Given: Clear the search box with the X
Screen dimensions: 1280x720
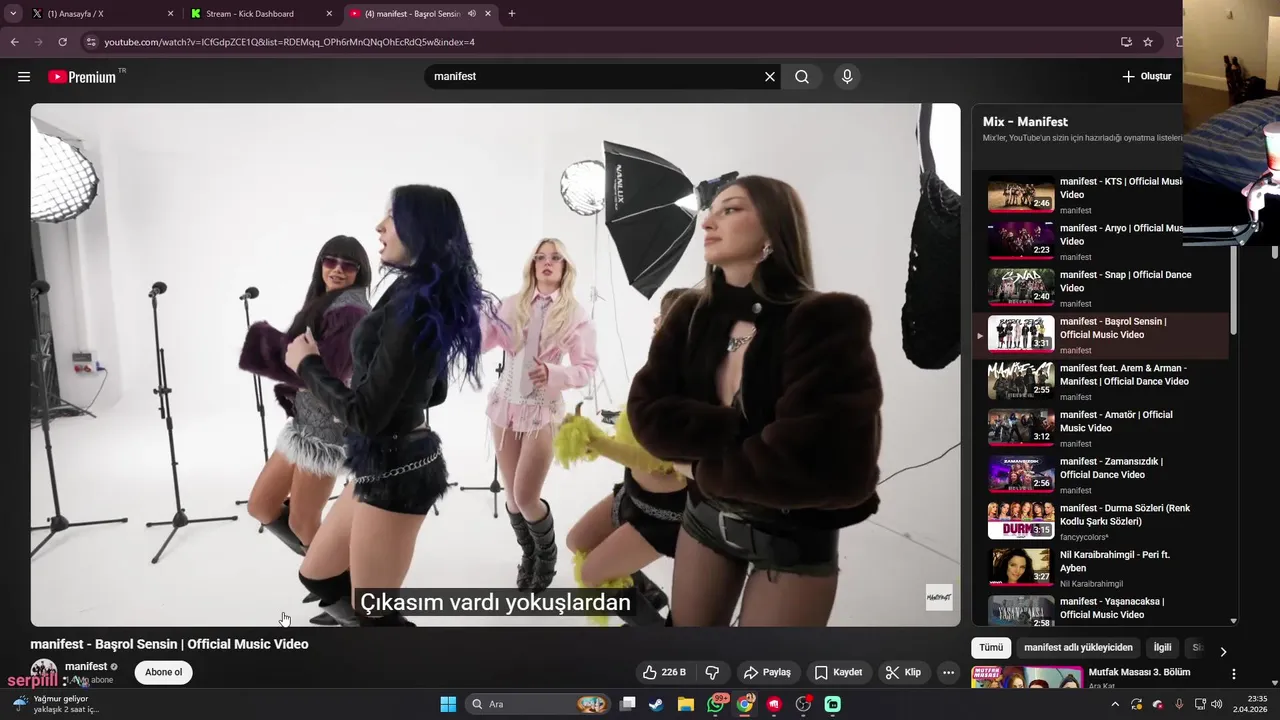Looking at the screenshot, I should pos(770,76).
